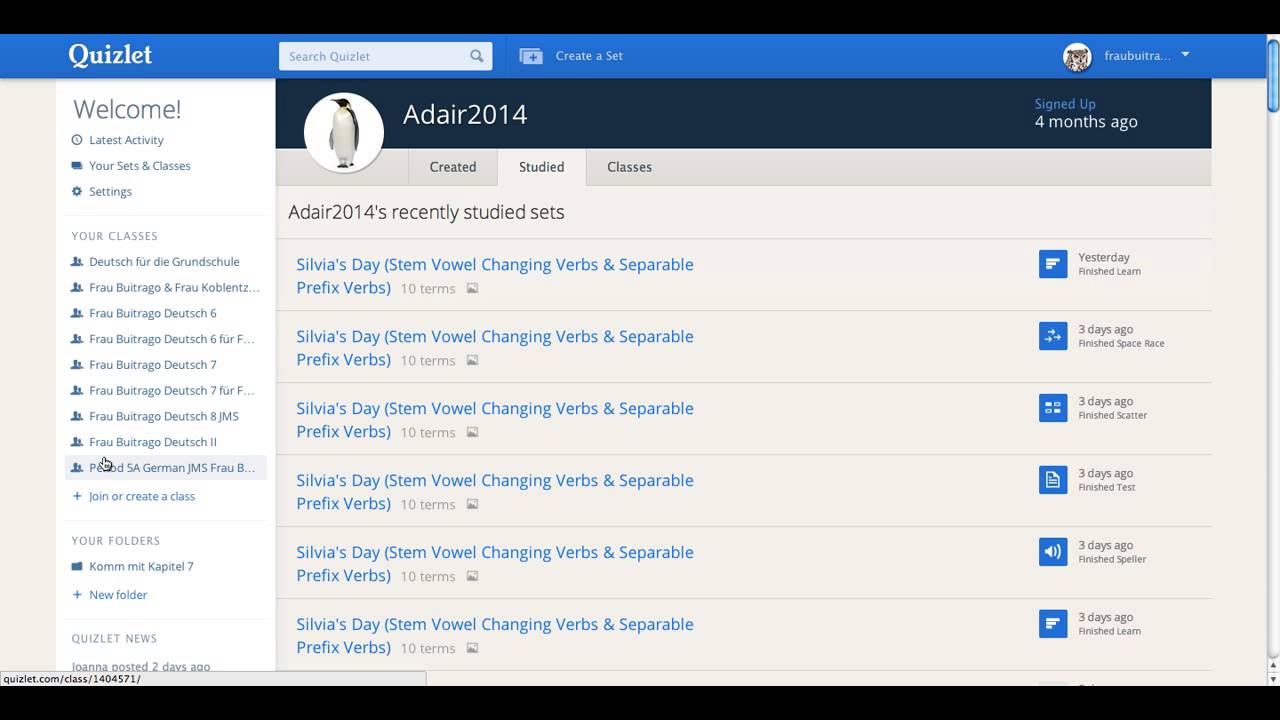Click Join or create a class
The width and height of the screenshot is (1280, 720).
pyautogui.click(x=141, y=496)
